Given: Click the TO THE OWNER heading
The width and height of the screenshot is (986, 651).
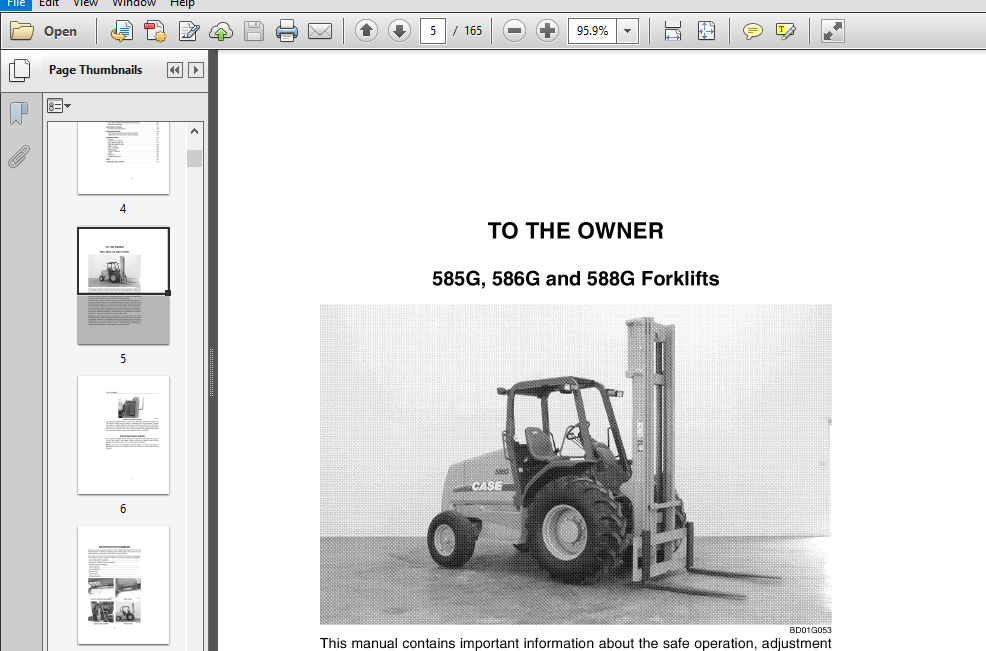Looking at the screenshot, I should (x=575, y=231).
